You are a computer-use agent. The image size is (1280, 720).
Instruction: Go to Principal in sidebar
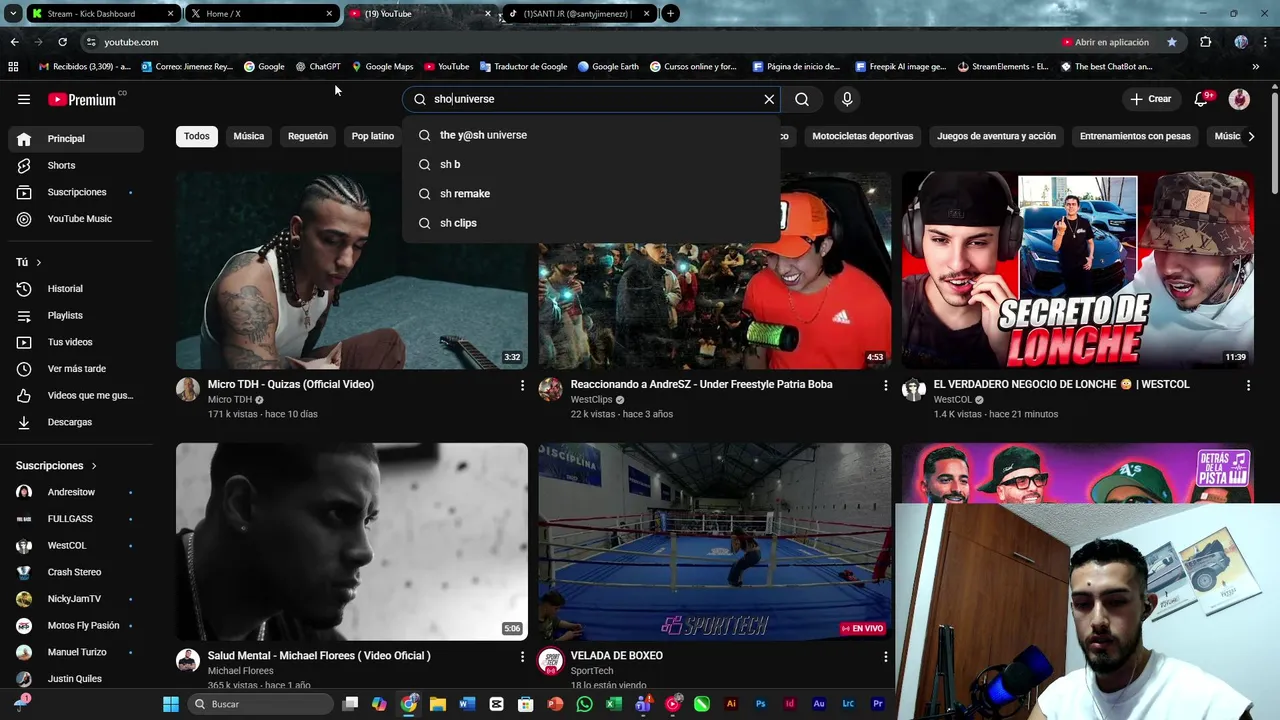pyautogui.click(x=76, y=139)
